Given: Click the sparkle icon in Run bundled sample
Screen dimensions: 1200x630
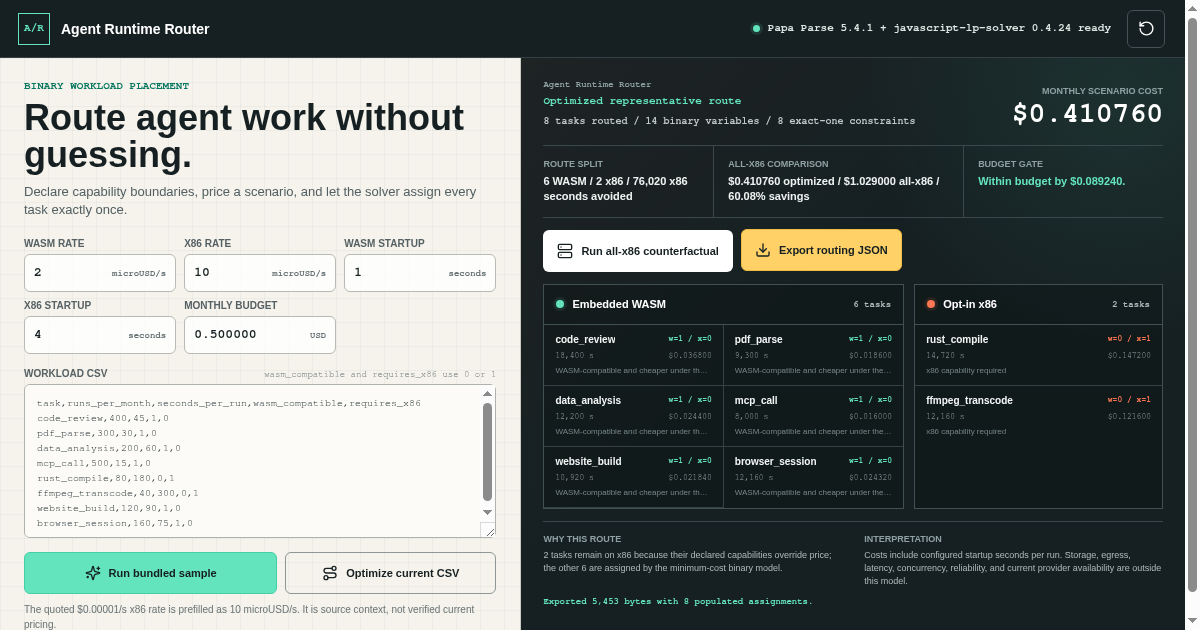Looking at the screenshot, I should click(x=93, y=573).
